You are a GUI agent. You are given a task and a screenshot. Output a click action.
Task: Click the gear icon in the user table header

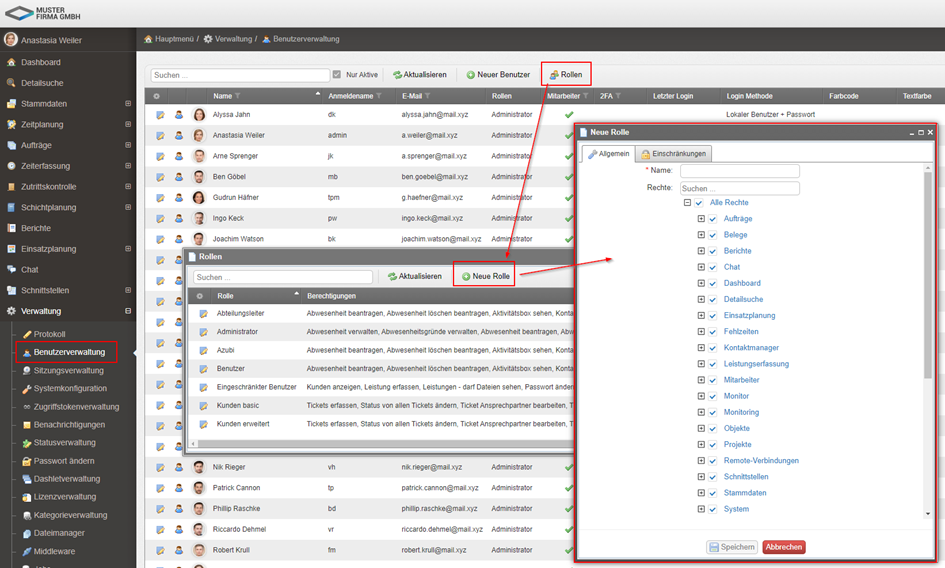(x=157, y=96)
